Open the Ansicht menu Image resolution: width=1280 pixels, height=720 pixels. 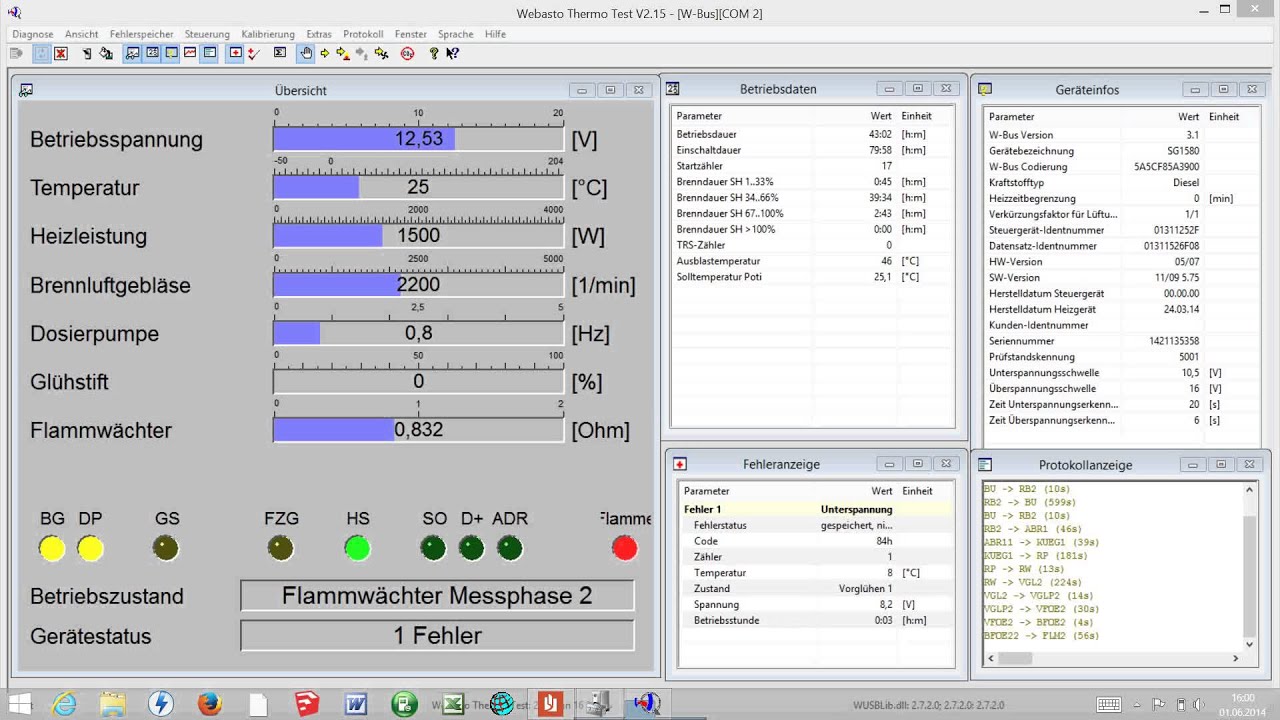tap(82, 34)
